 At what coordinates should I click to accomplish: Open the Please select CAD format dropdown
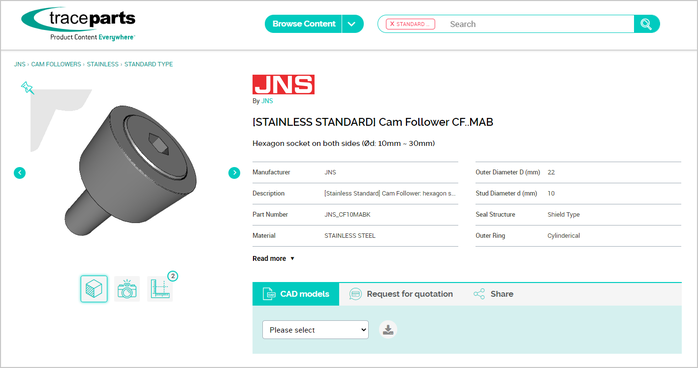tap(315, 330)
